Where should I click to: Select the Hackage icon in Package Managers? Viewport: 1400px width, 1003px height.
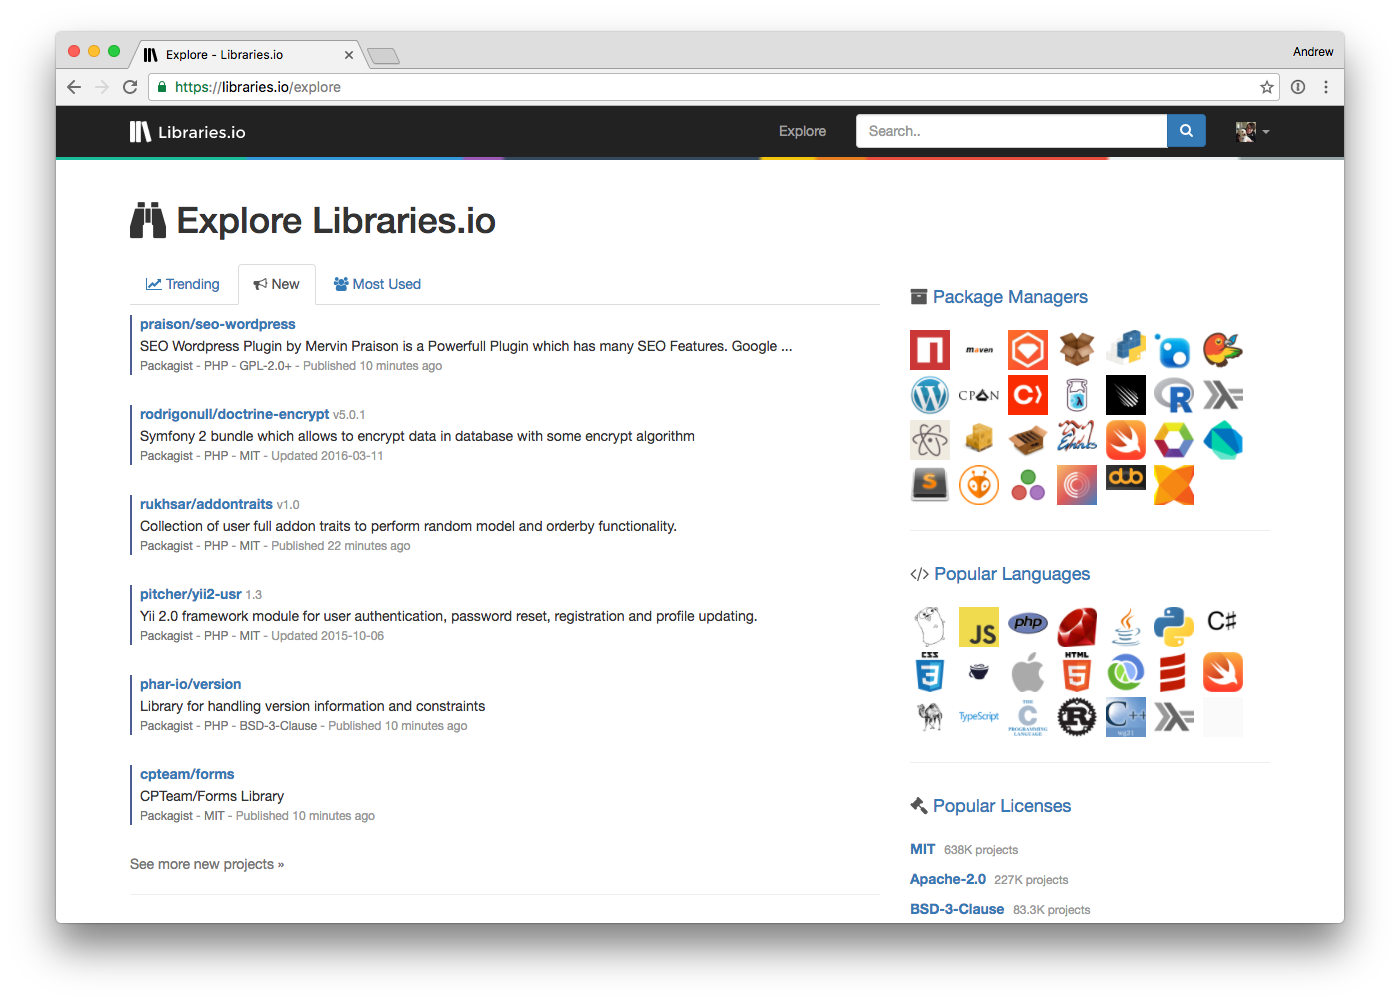(1223, 395)
